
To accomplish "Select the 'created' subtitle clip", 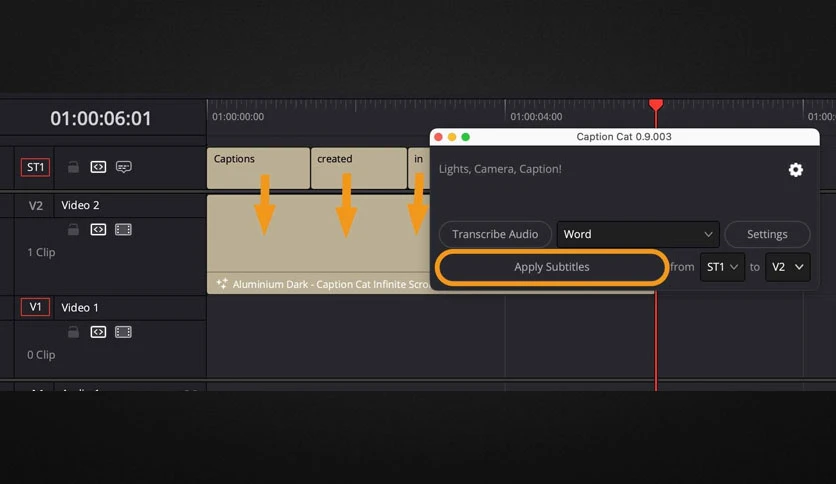I will pyautogui.click(x=359, y=168).
